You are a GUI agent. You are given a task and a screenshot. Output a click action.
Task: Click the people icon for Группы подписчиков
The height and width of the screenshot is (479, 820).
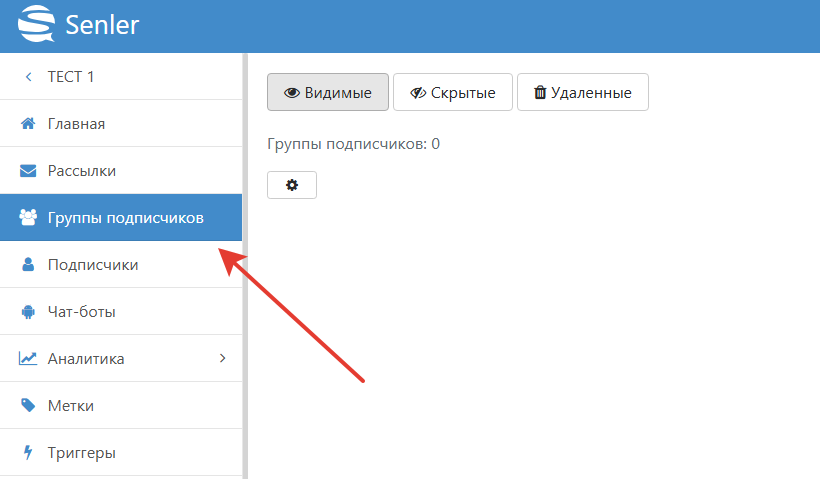coord(28,218)
